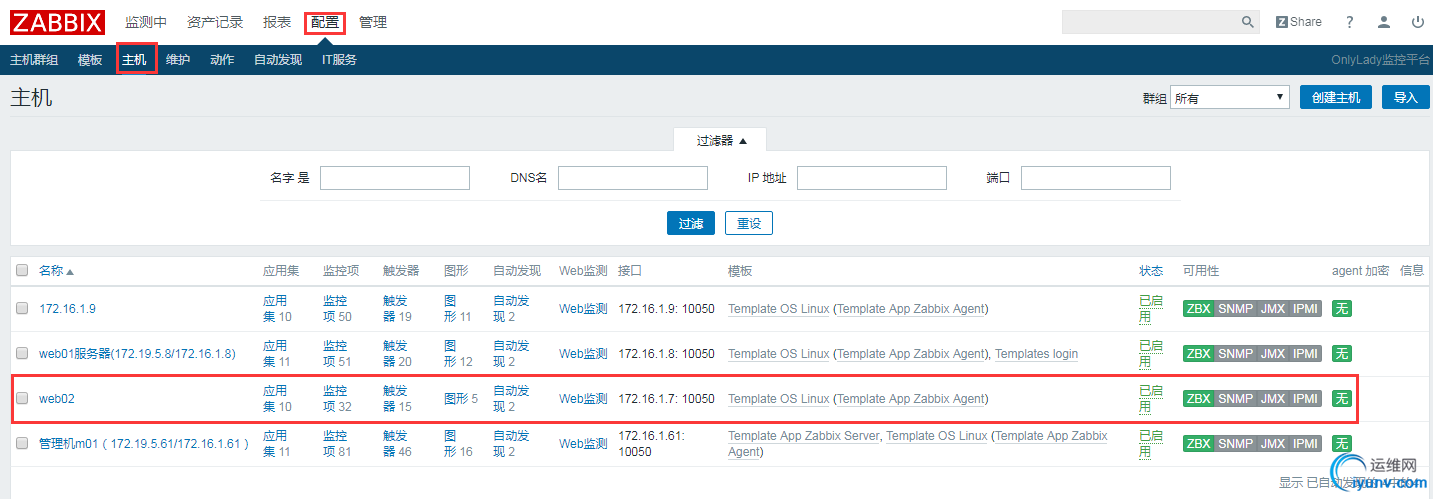Open Web监测 for 172.16.1.9

(583, 309)
